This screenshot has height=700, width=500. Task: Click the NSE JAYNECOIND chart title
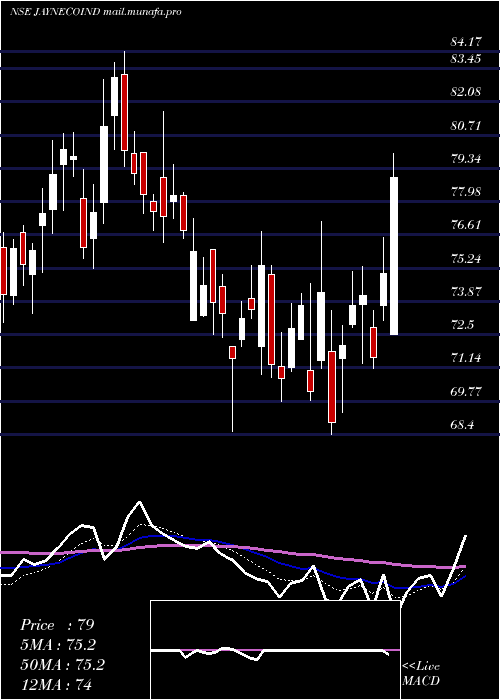(x=95, y=12)
